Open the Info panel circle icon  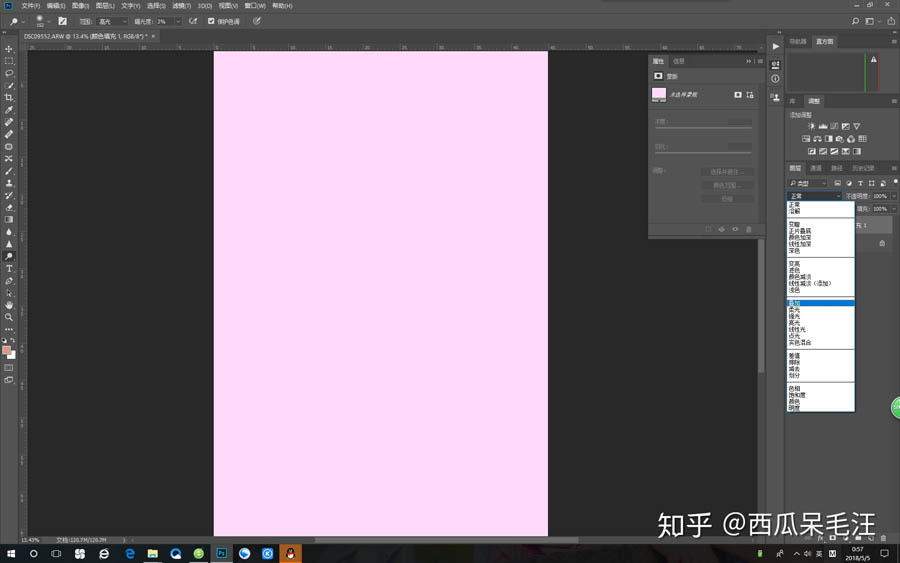pos(775,79)
